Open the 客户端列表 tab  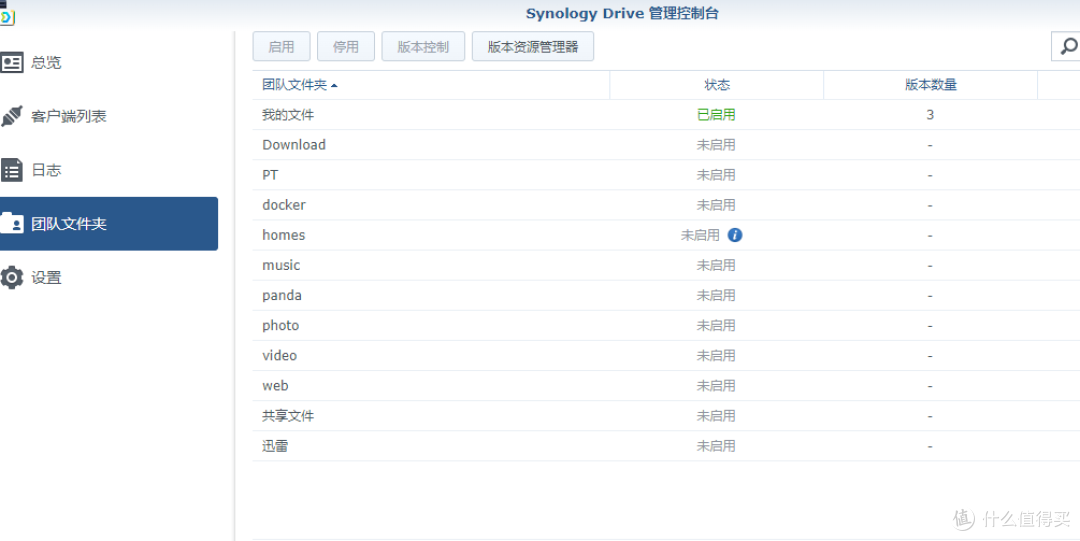[68, 116]
